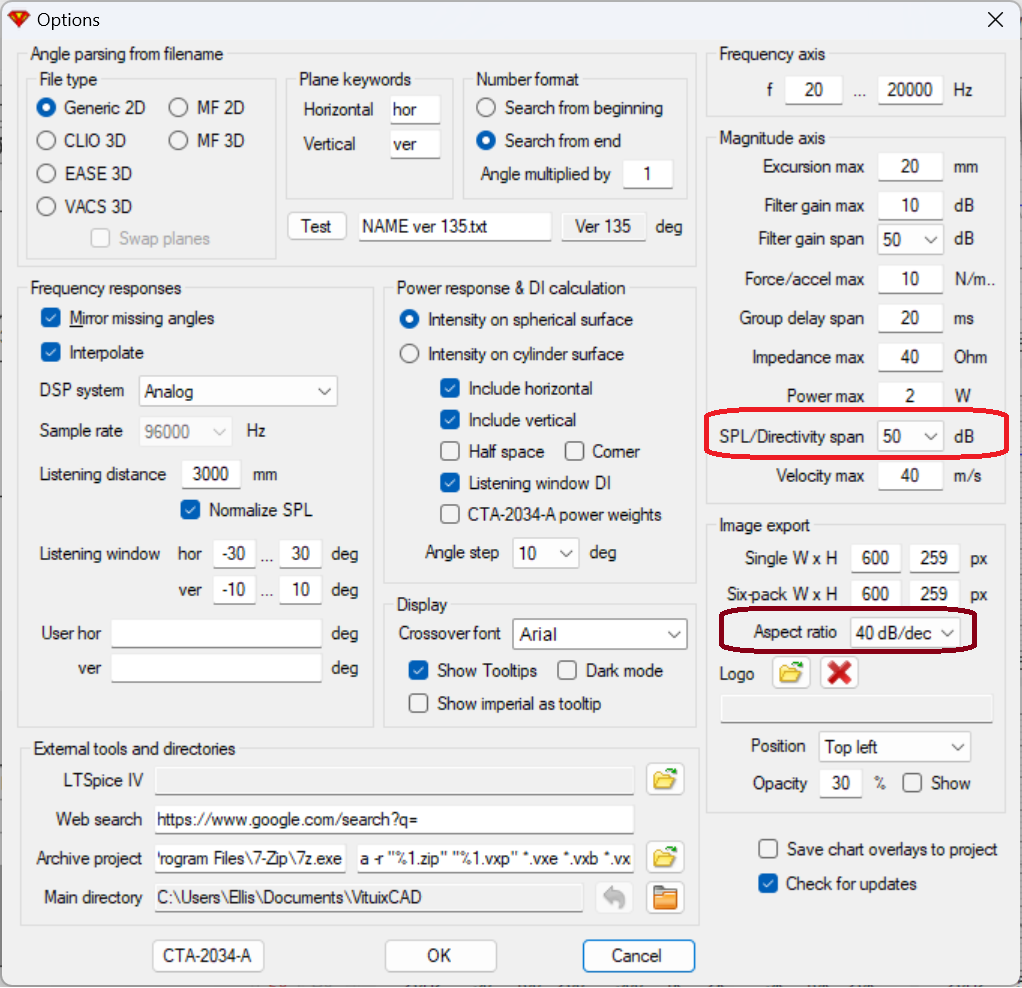Reset main directory with the undo arrow

pyautogui.click(x=614, y=897)
